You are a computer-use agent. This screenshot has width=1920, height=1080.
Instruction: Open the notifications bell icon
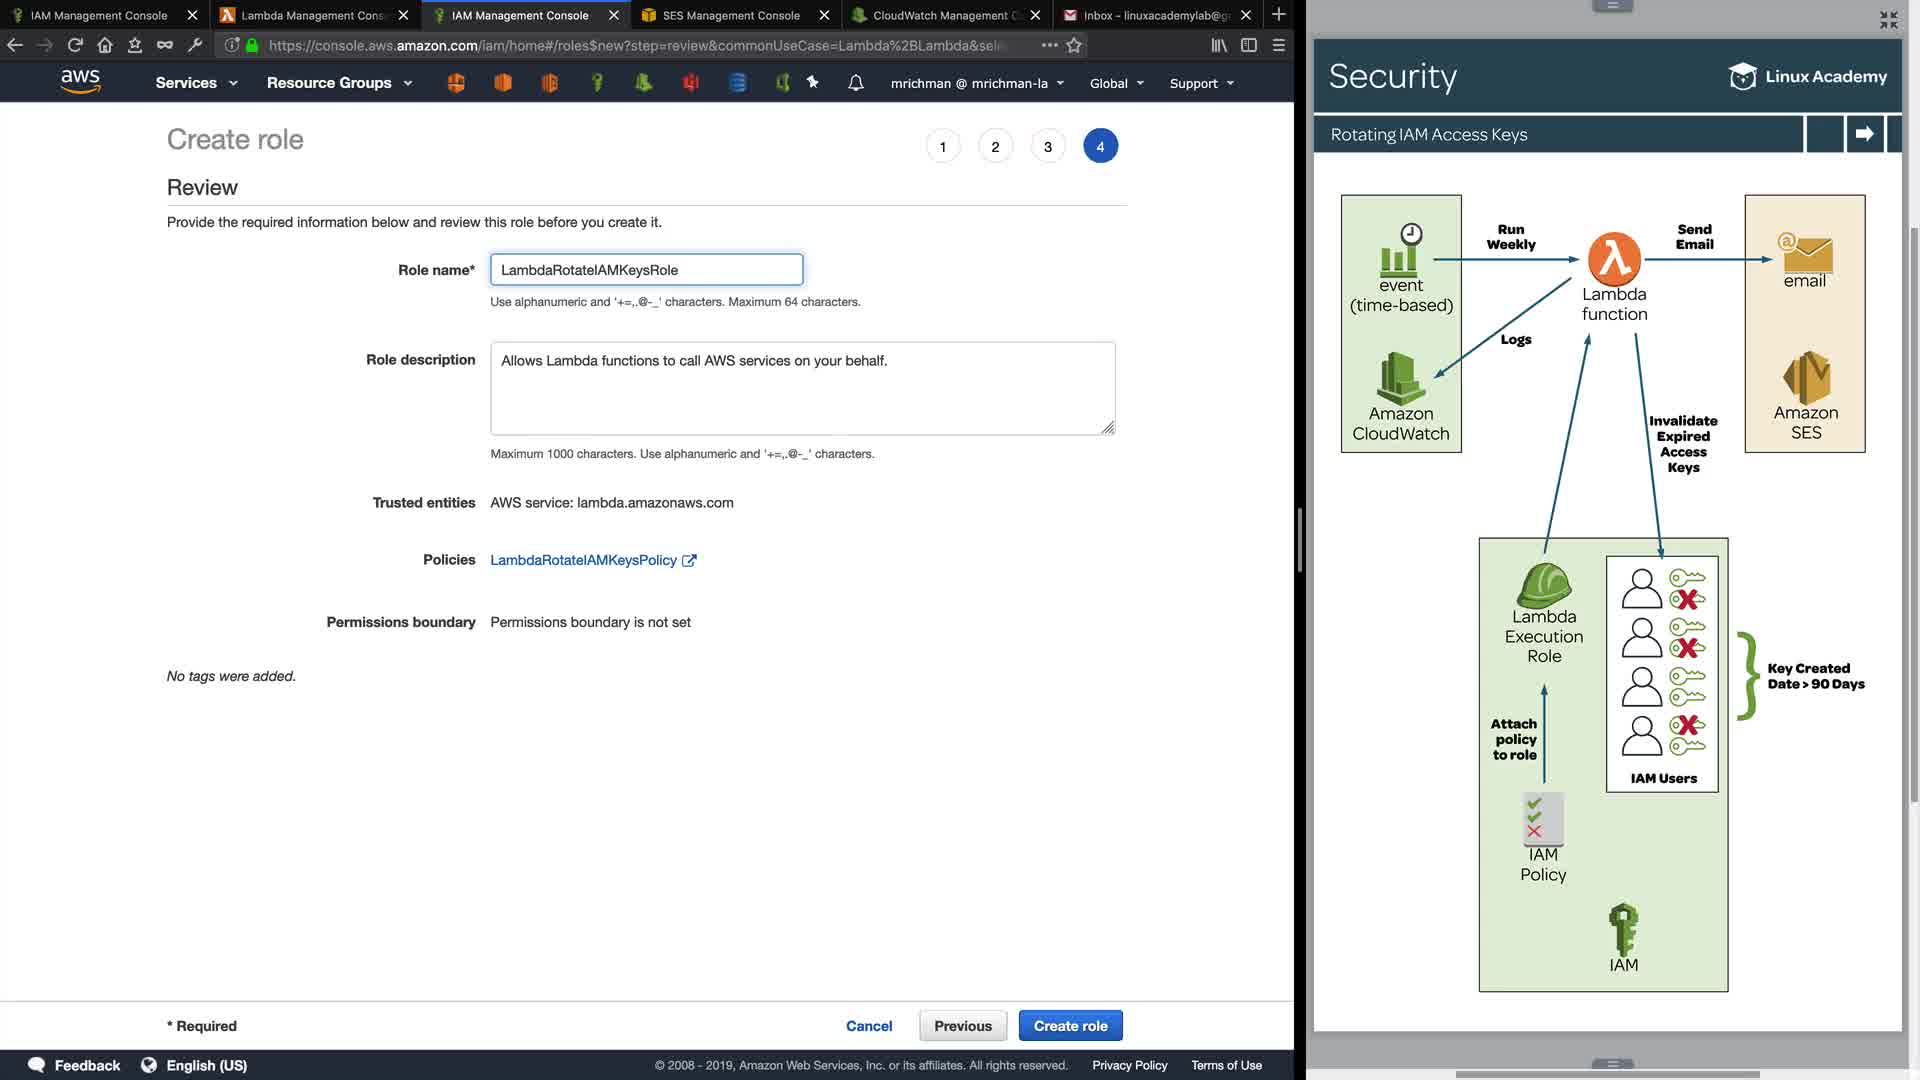pos(855,83)
